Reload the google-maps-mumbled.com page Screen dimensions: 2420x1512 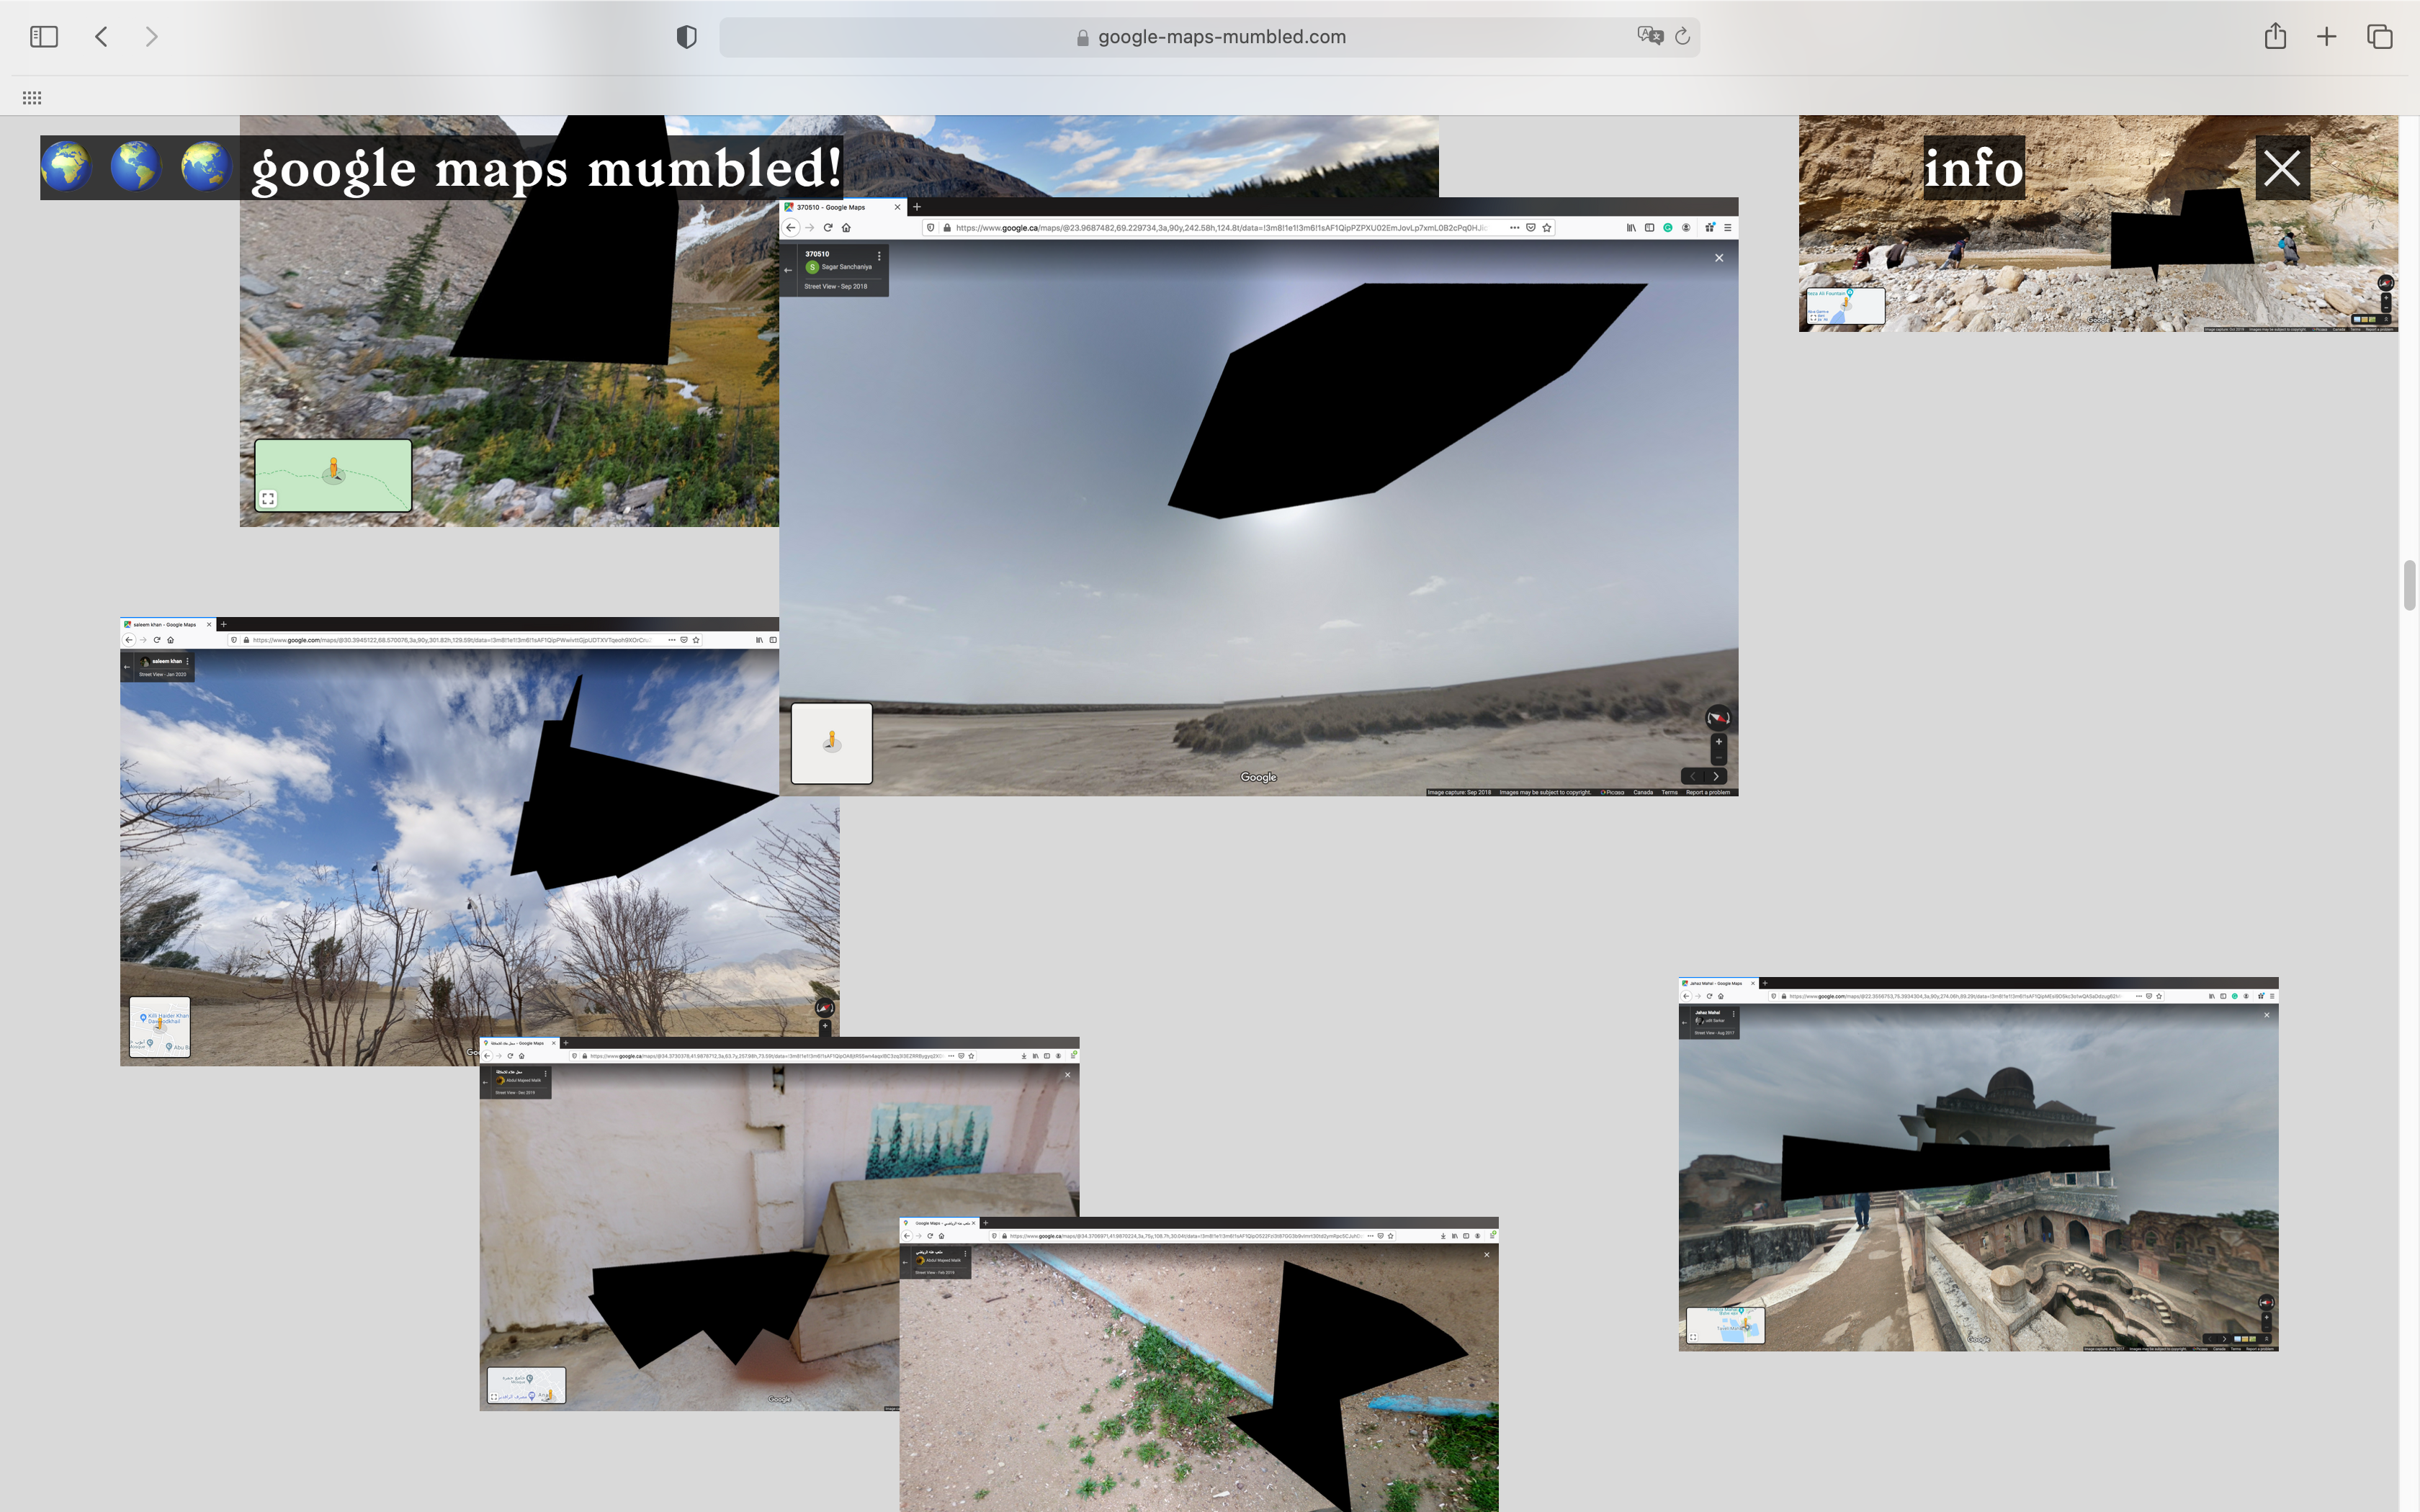tap(1683, 36)
